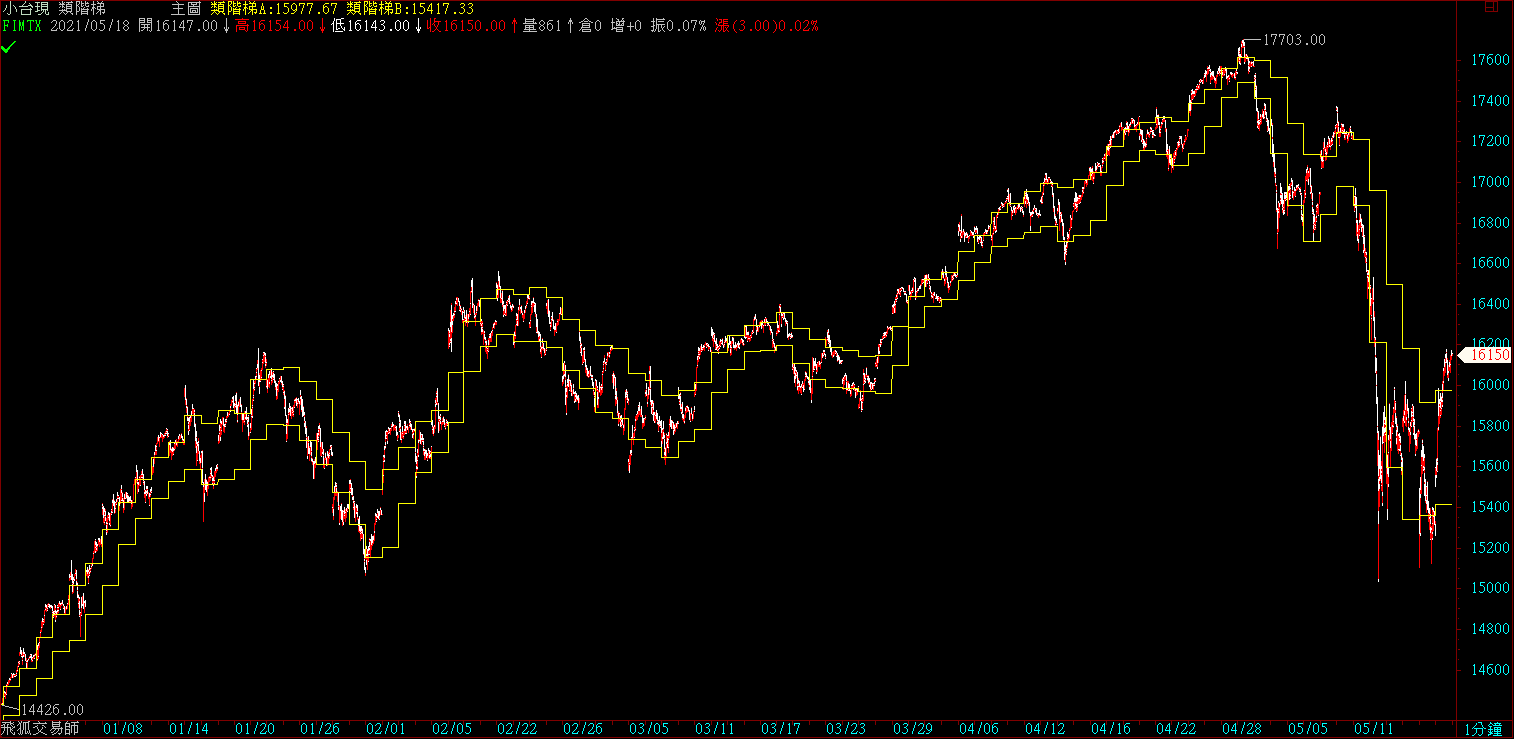Click the high price 高16154.00
The height and width of the screenshot is (739, 1514).
[x=275, y=26]
